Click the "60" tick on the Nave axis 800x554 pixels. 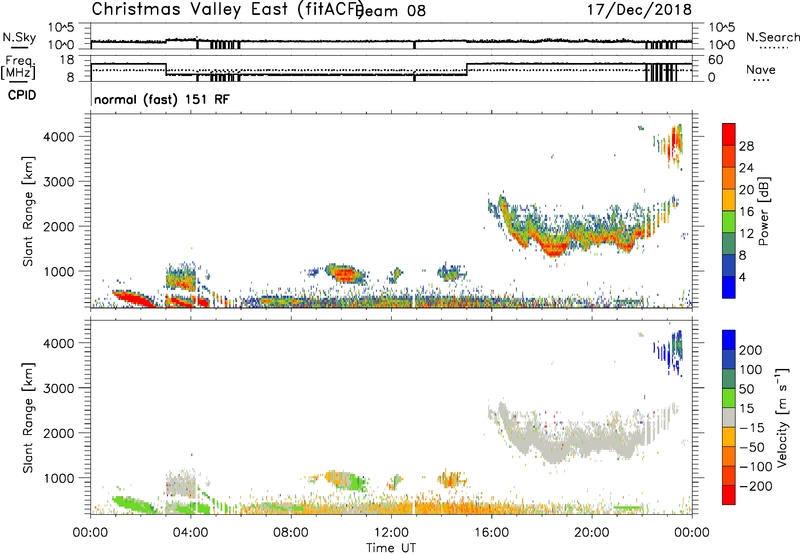pos(716,60)
